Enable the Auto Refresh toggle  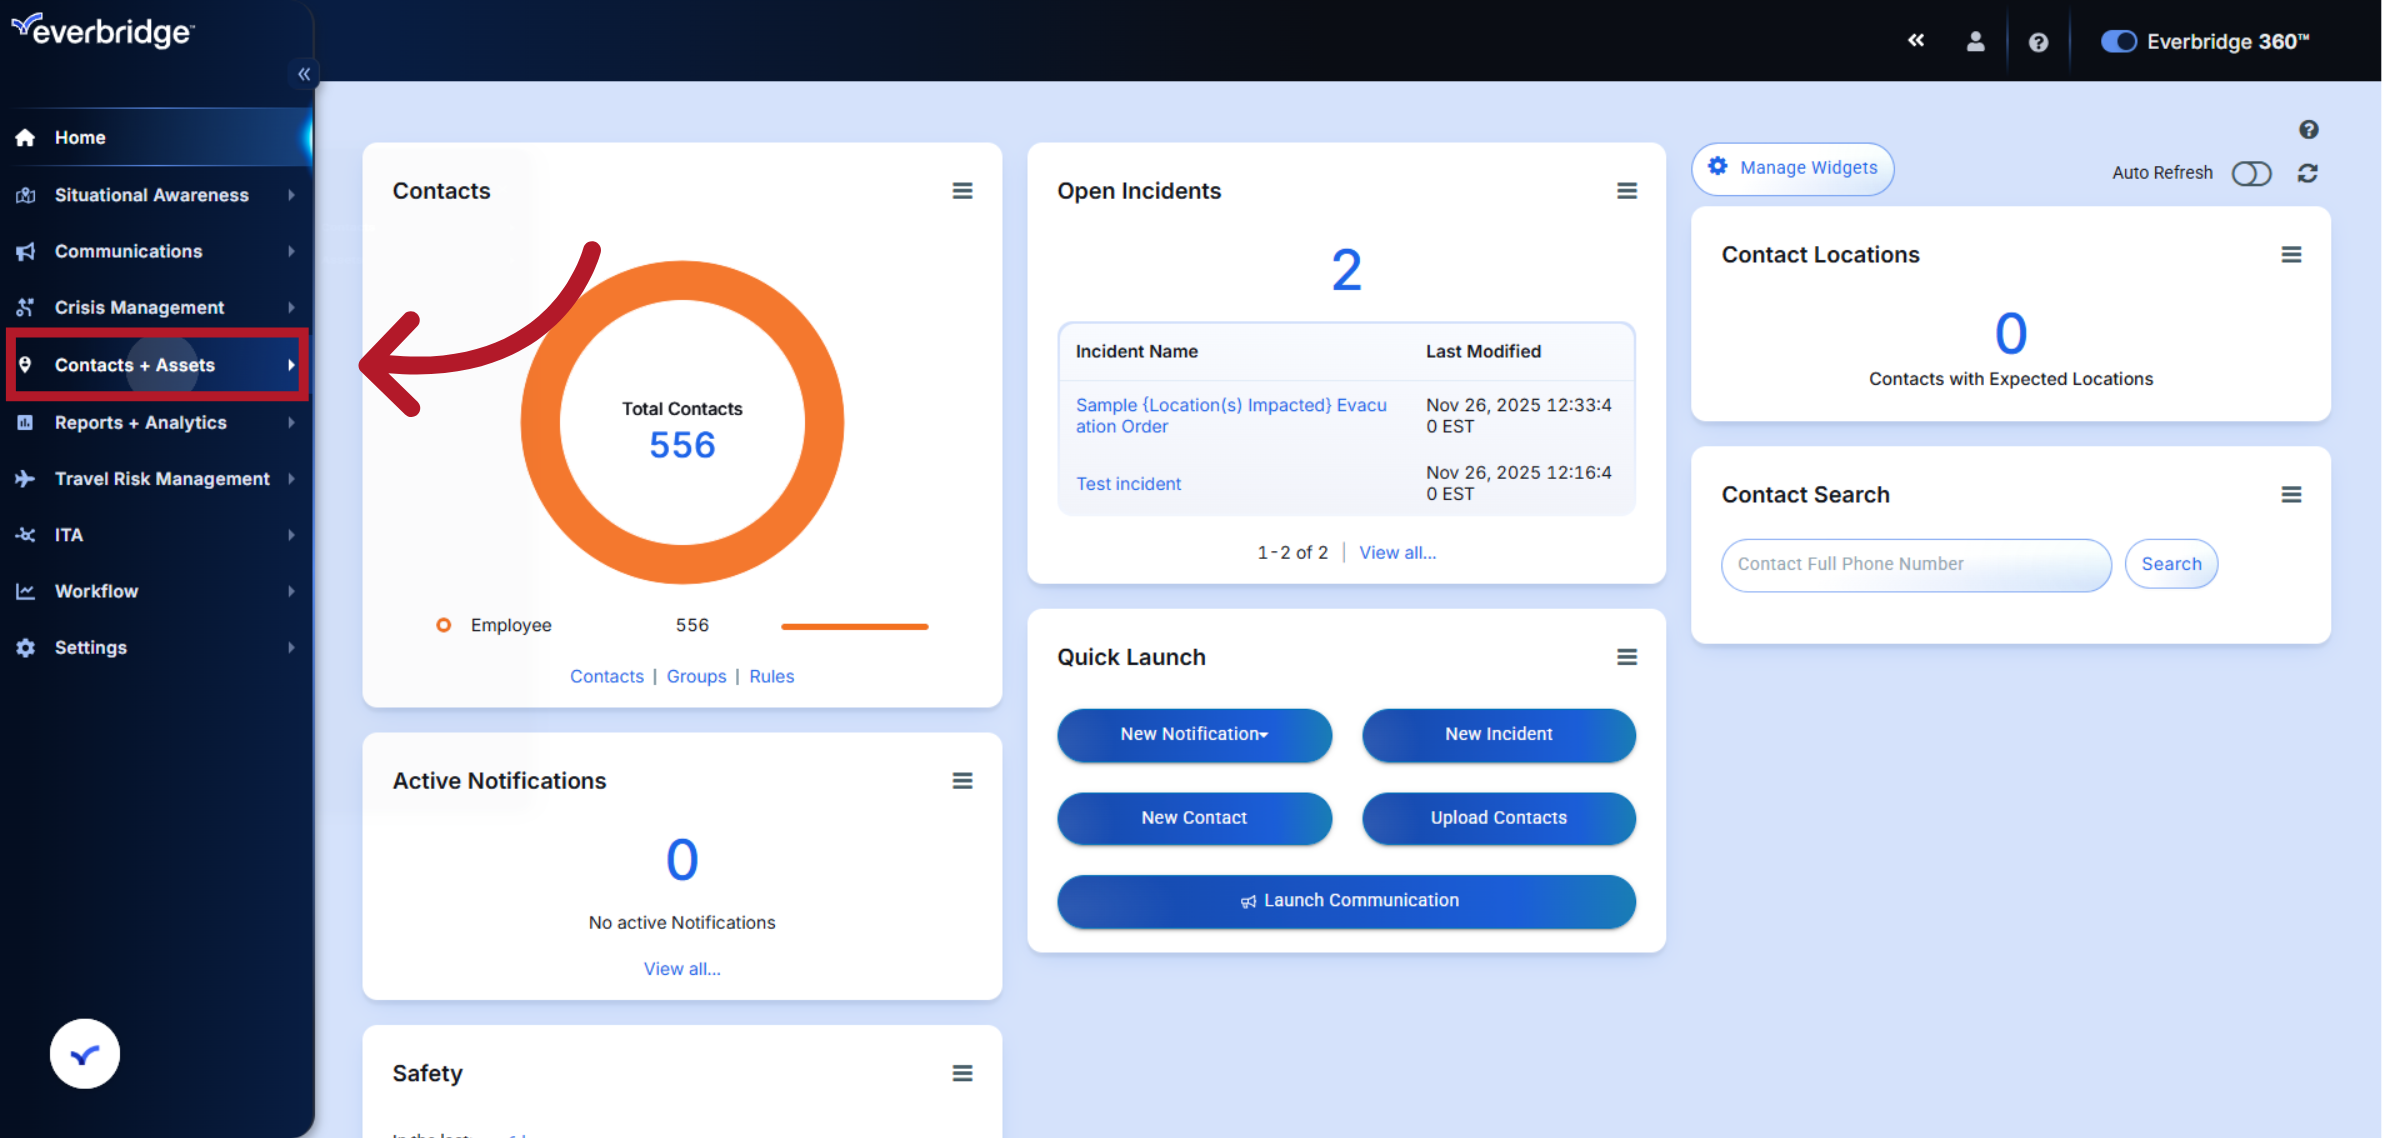2251,173
